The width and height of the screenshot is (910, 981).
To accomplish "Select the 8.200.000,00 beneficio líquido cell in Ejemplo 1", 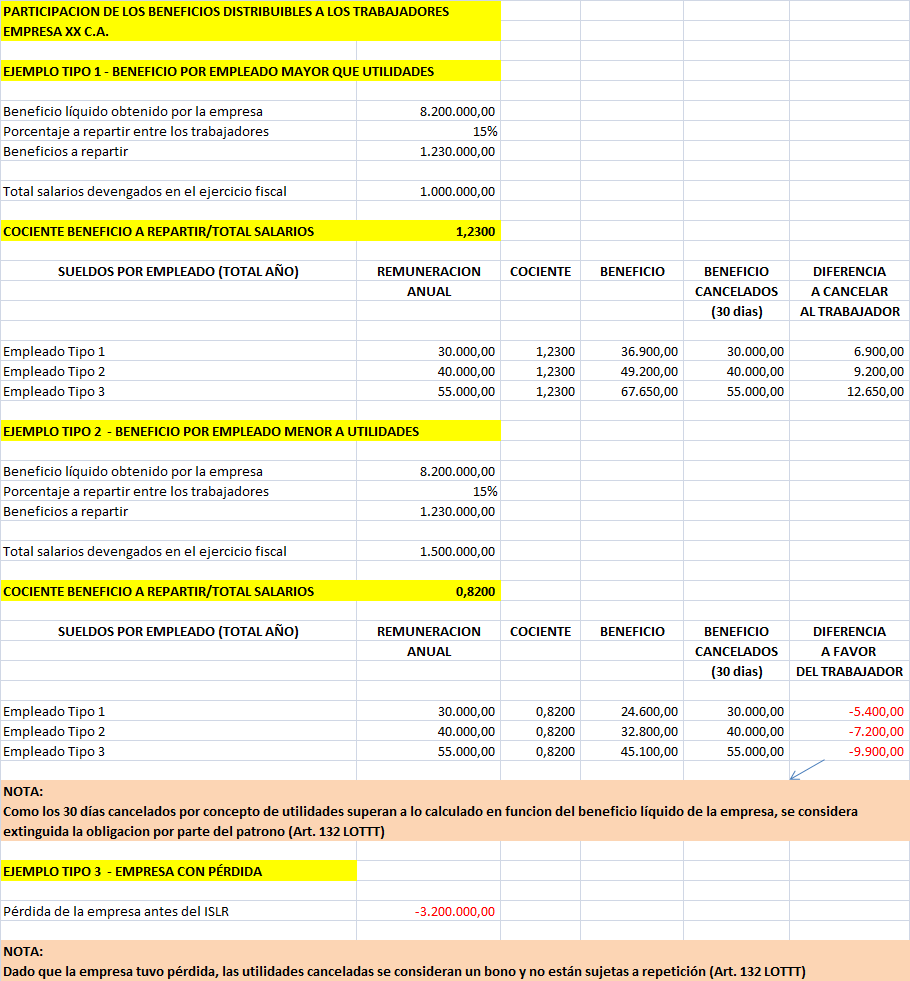I will (428, 111).
